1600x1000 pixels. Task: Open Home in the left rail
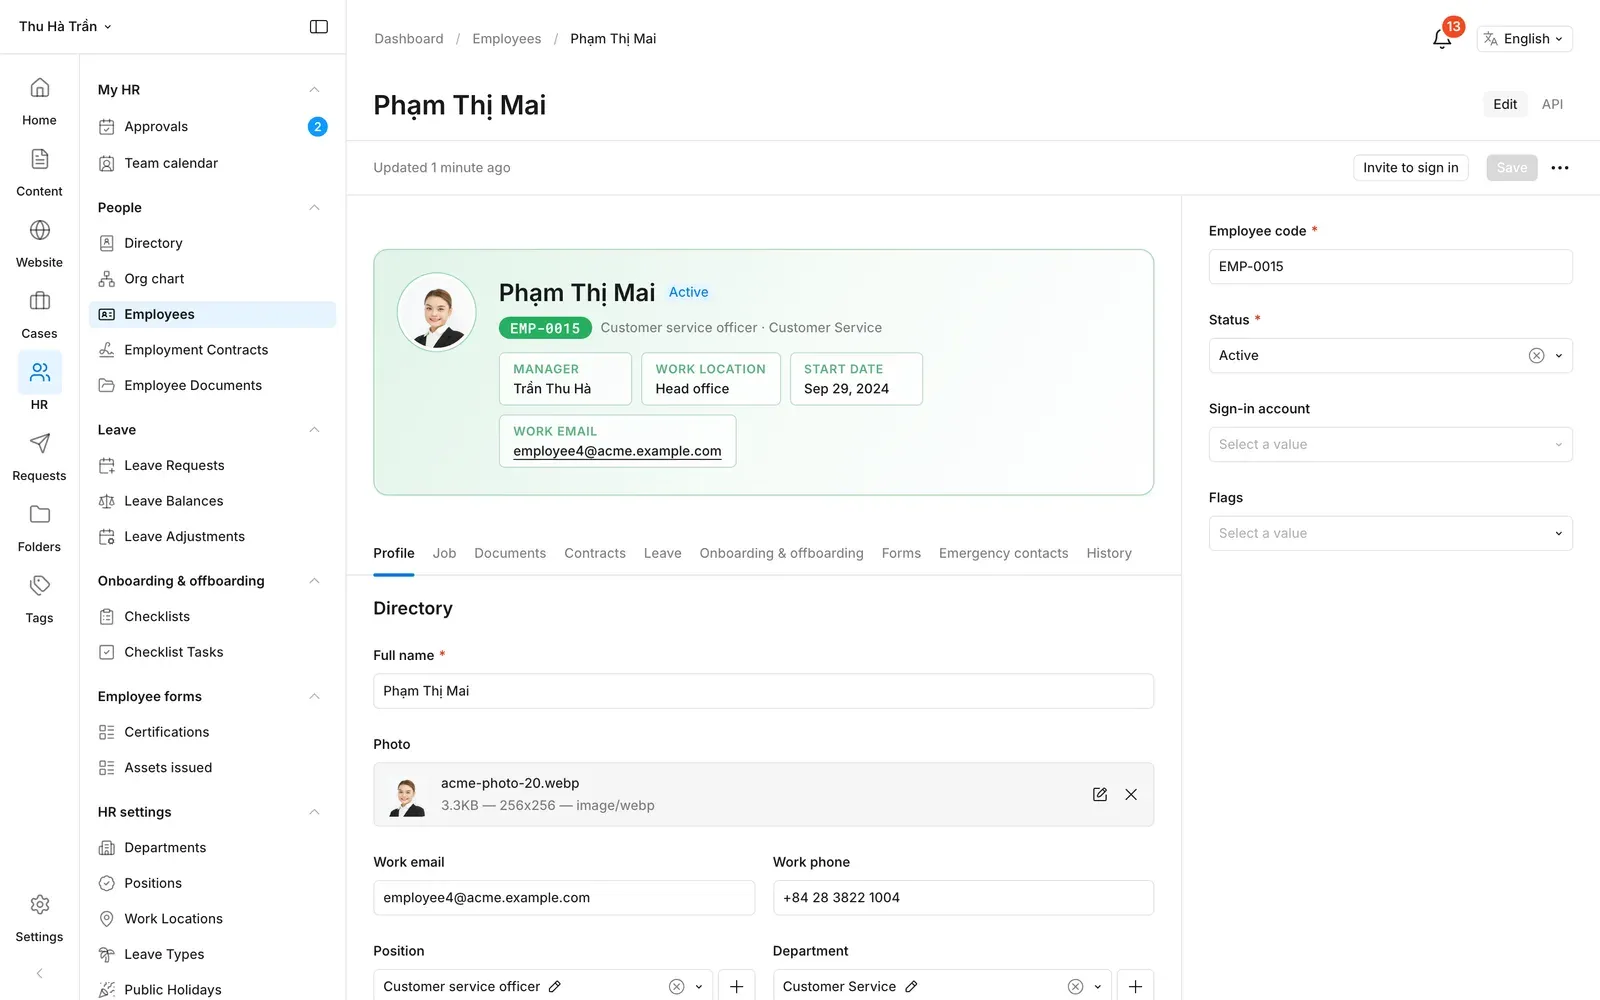click(39, 102)
